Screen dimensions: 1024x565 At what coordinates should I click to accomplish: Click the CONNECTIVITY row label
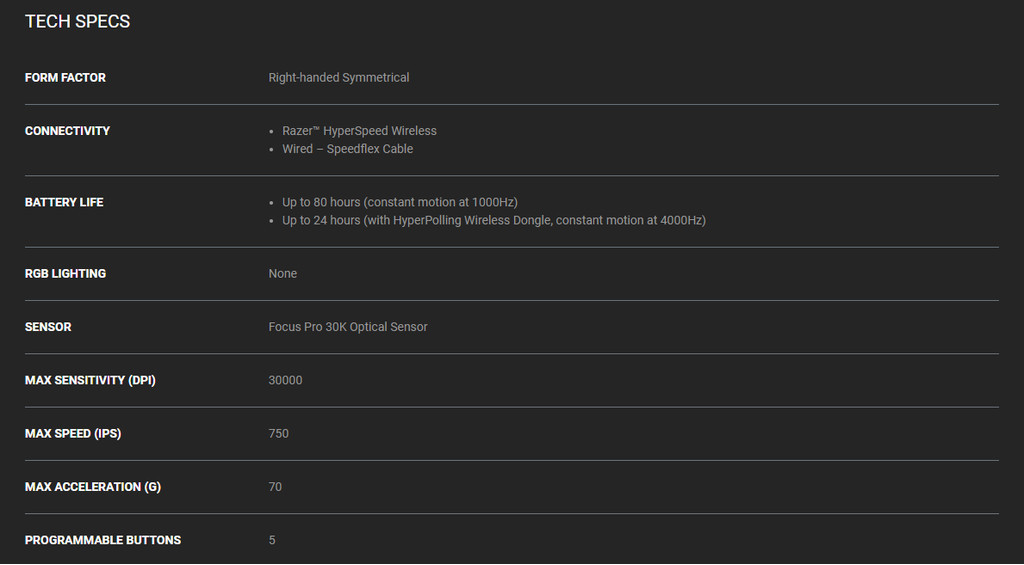click(67, 131)
